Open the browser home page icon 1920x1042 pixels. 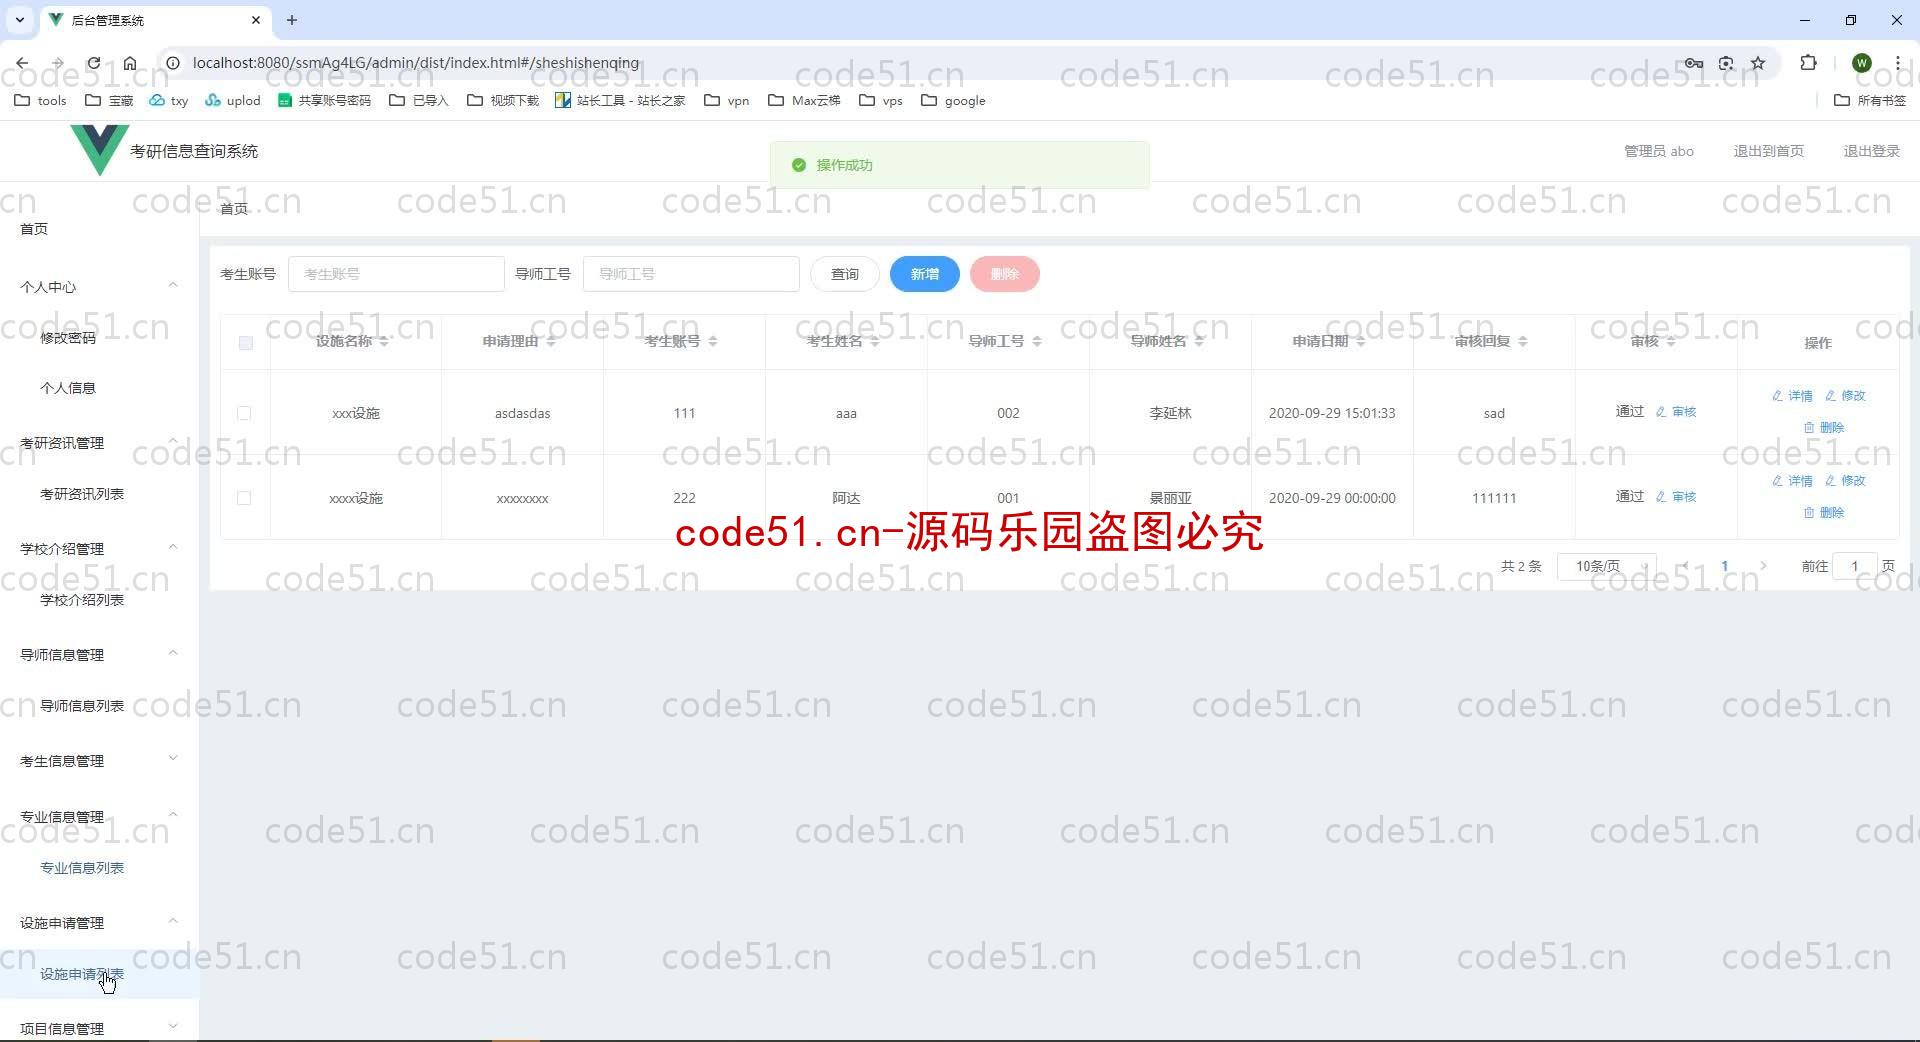(130, 63)
